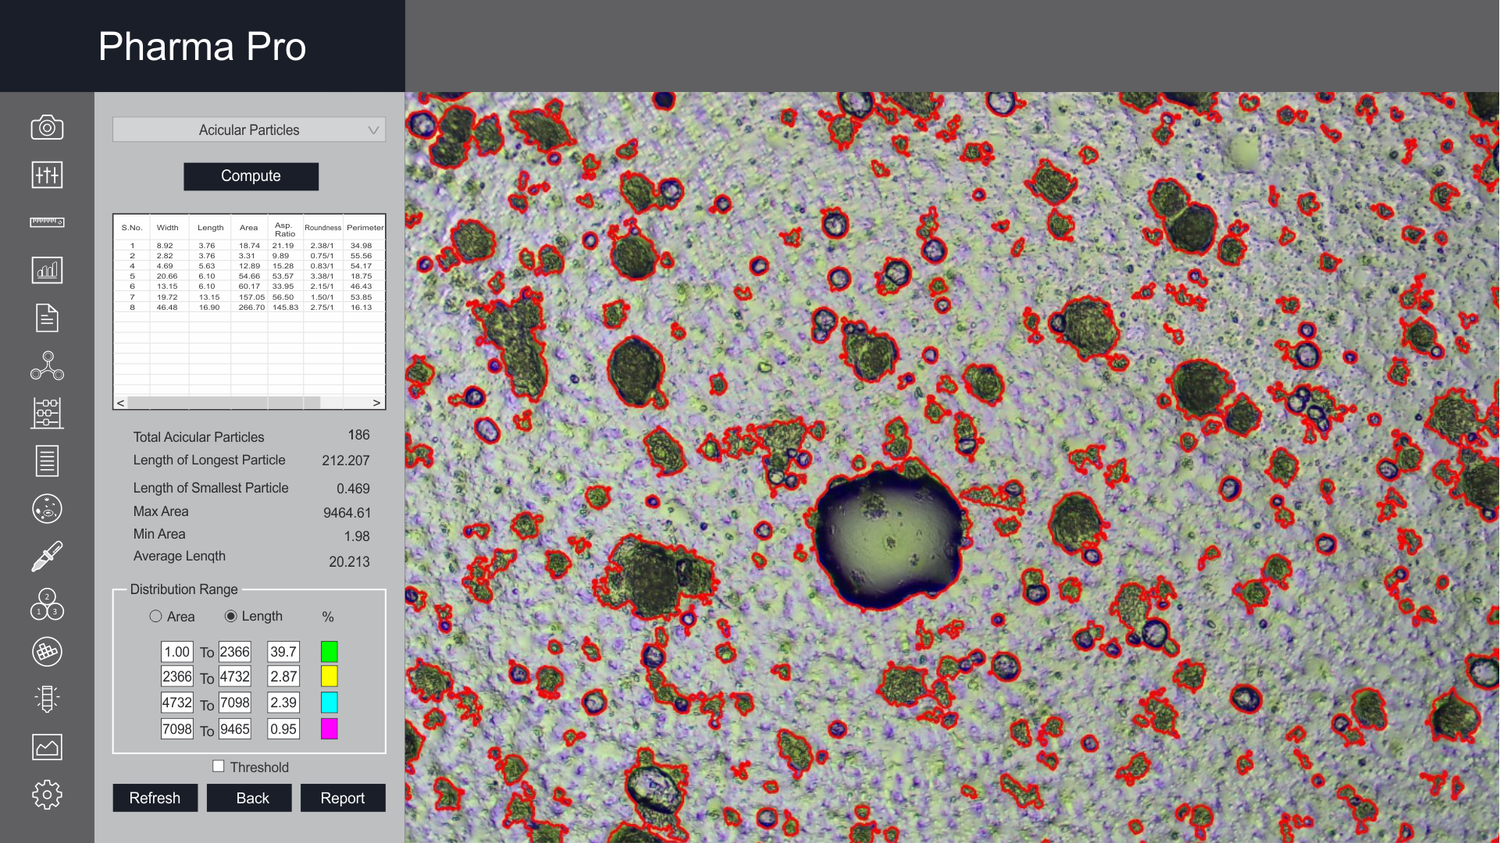Select the color dropper tool
This screenshot has height=843, width=1500.
[47, 555]
